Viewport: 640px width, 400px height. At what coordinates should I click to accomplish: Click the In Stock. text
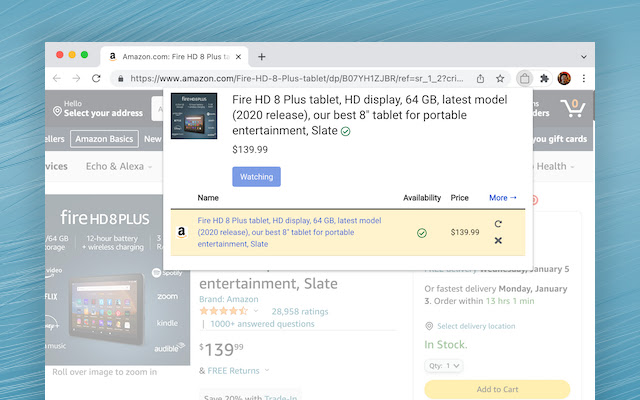click(x=445, y=344)
